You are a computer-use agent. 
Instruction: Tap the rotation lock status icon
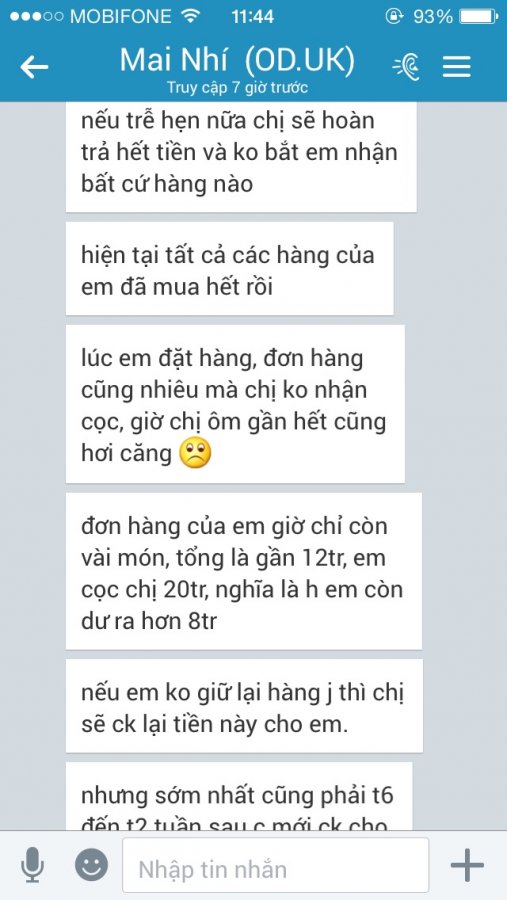394,16
